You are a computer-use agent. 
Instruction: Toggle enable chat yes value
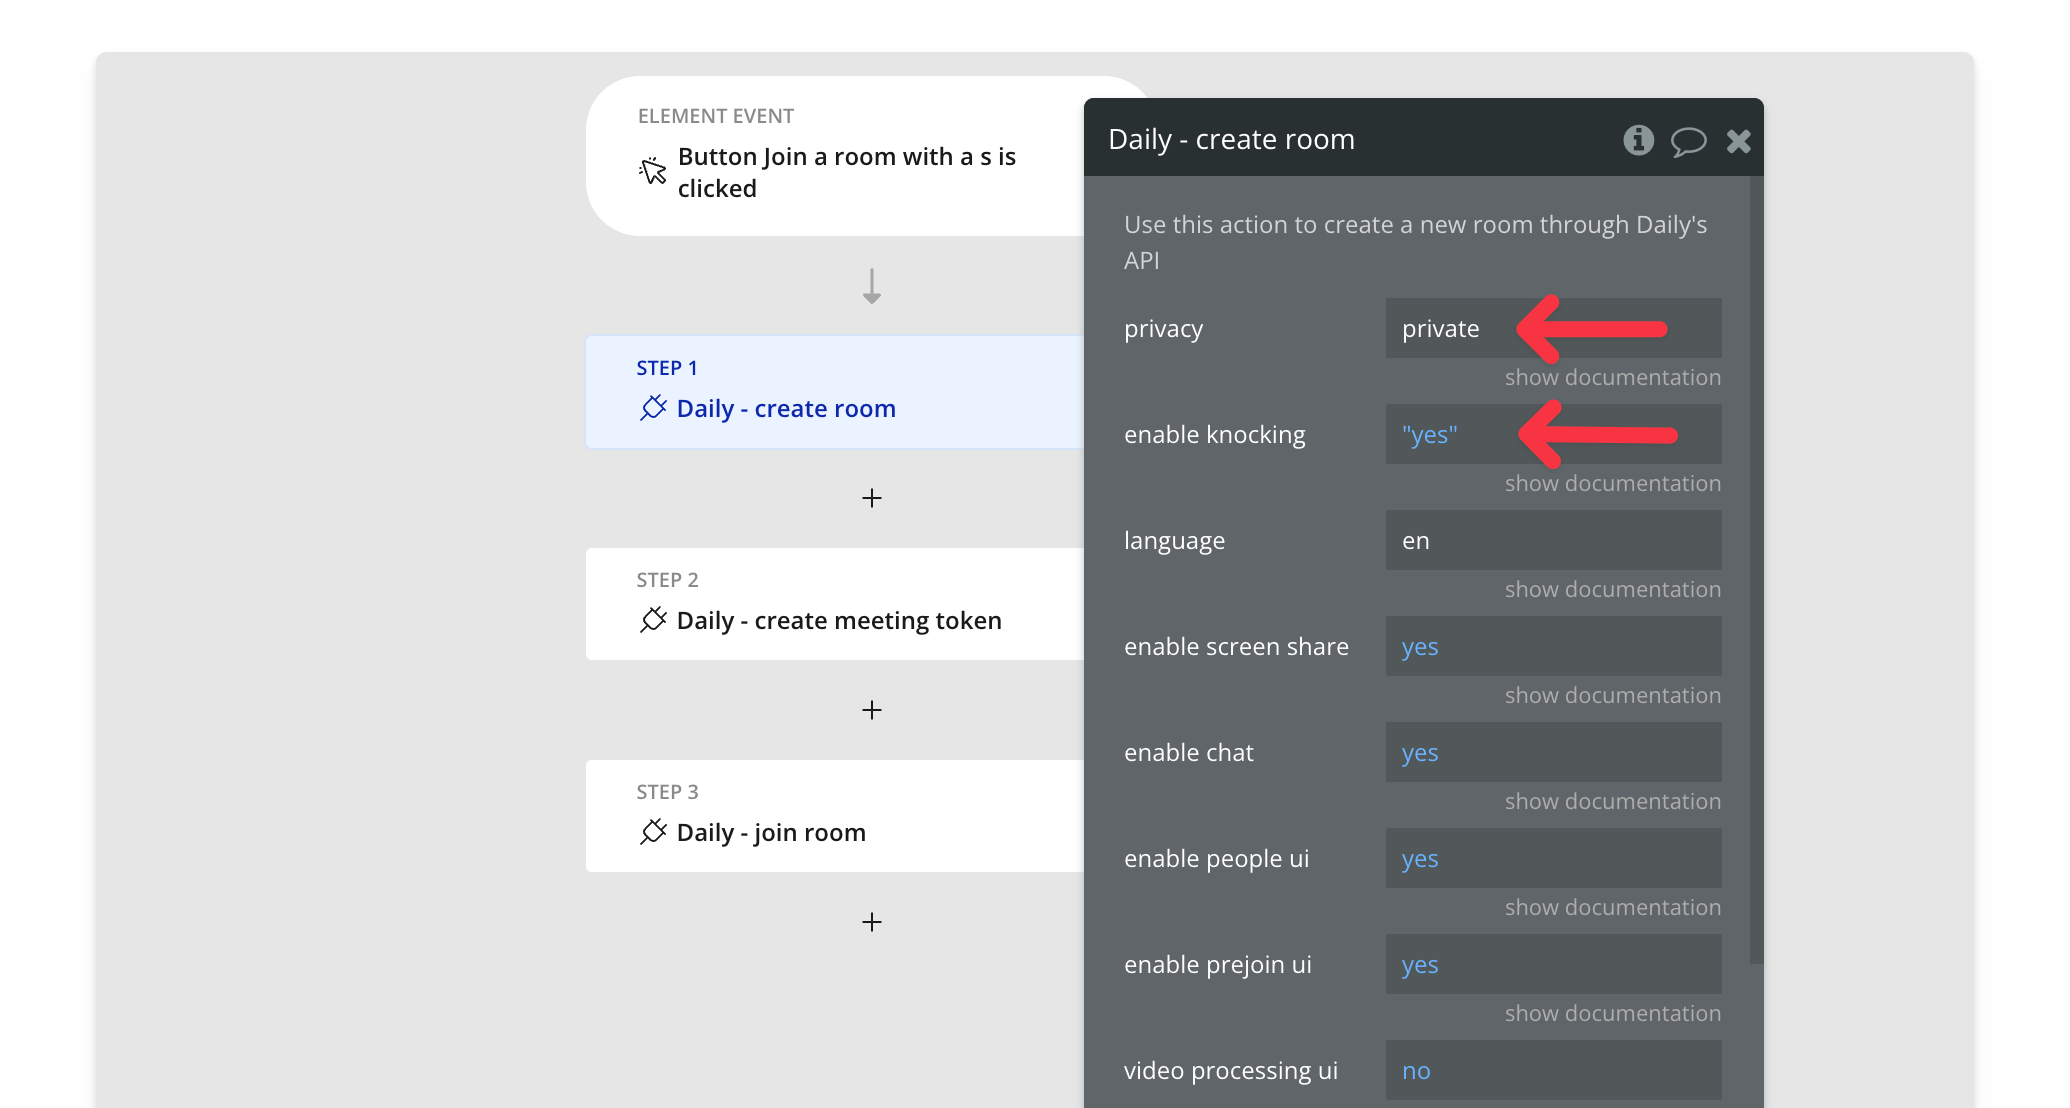click(x=1420, y=753)
